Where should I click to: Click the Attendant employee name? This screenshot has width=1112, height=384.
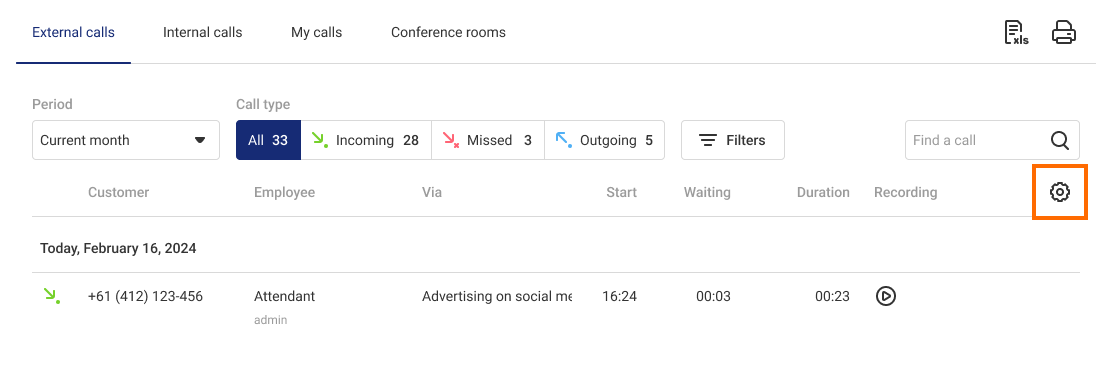[x=284, y=296]
